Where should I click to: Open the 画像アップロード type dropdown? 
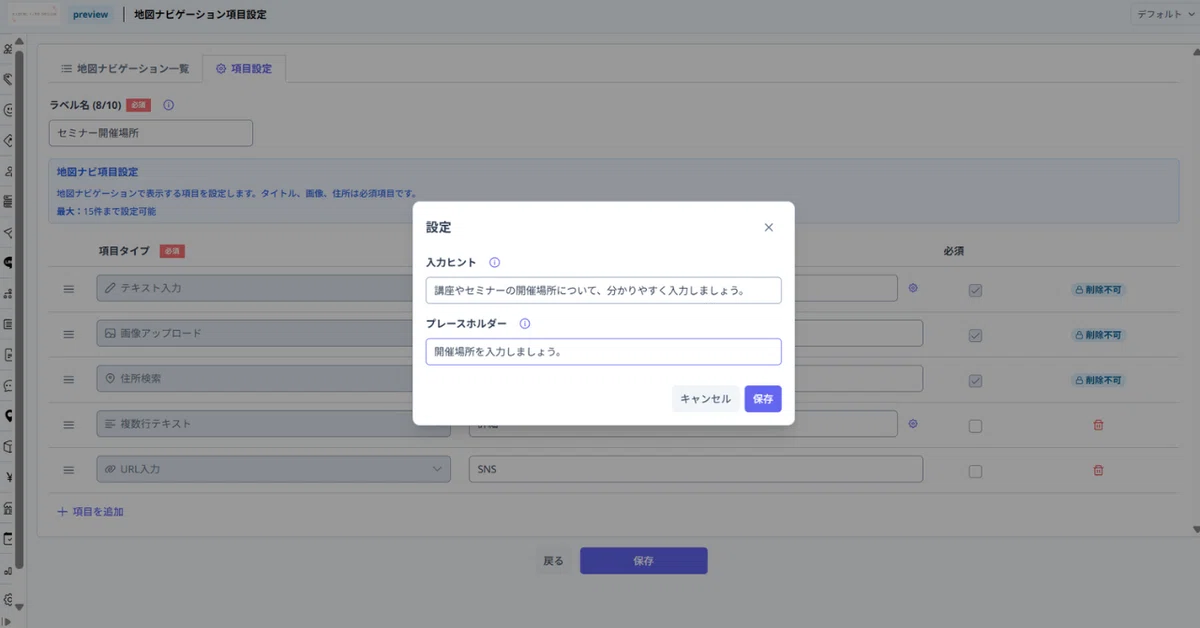point(273,333)
